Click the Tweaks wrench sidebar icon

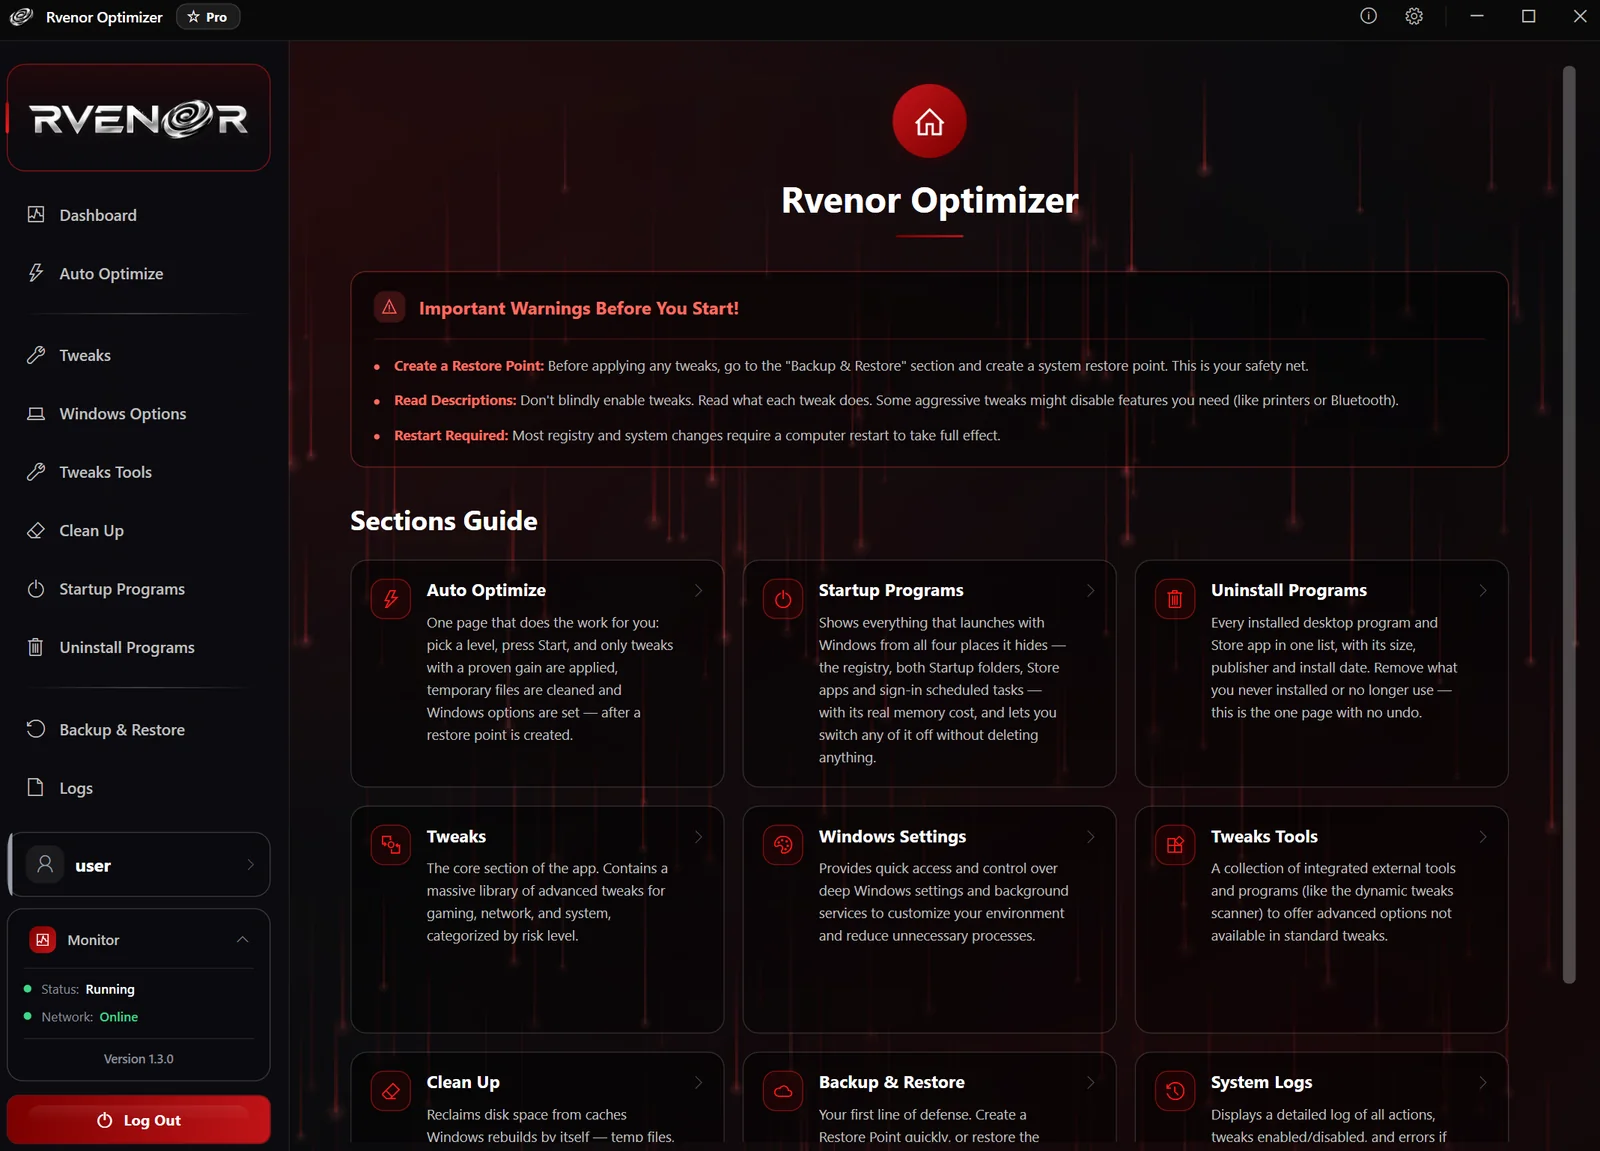point(36,355)
